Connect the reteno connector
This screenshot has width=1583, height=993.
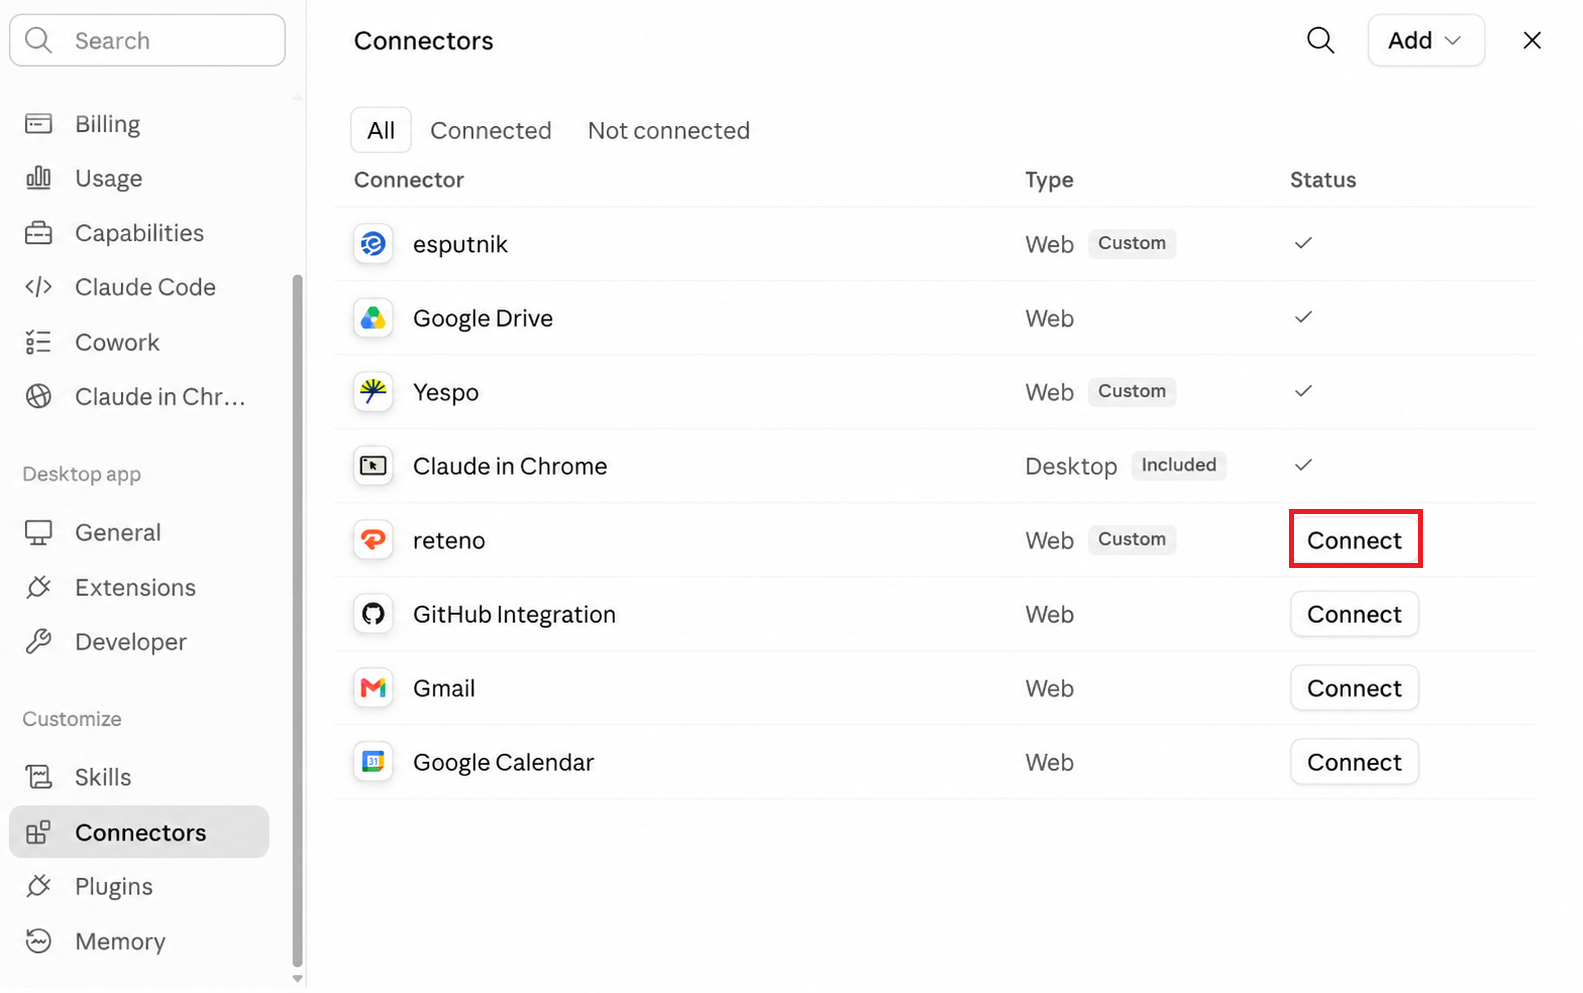coord(1354,540)
